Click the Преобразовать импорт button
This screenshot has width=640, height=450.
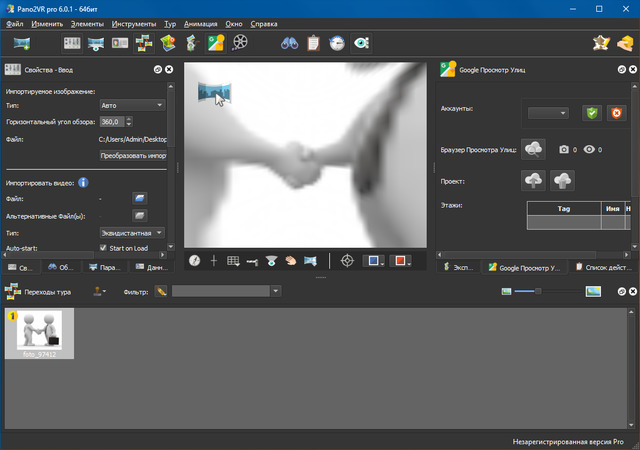pos(132,156)
